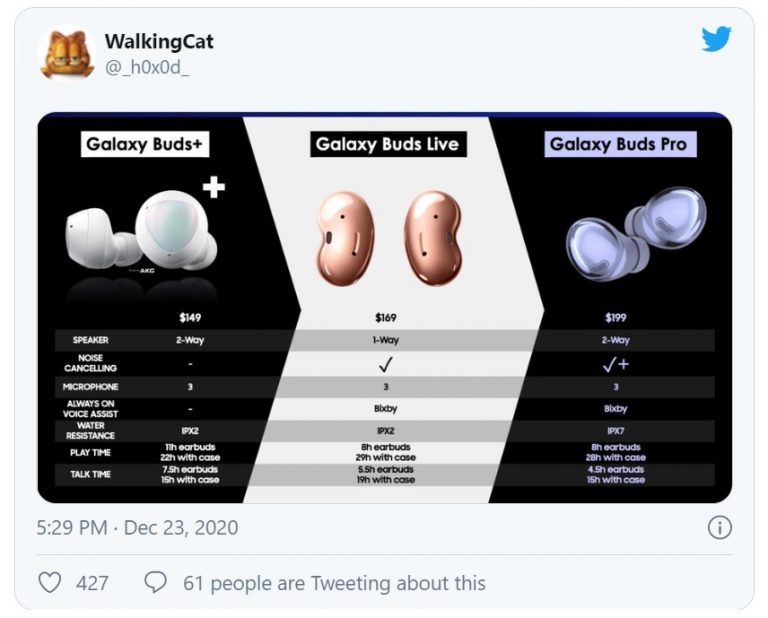Click the Twitter bird logo icon

tap(716, 39)
